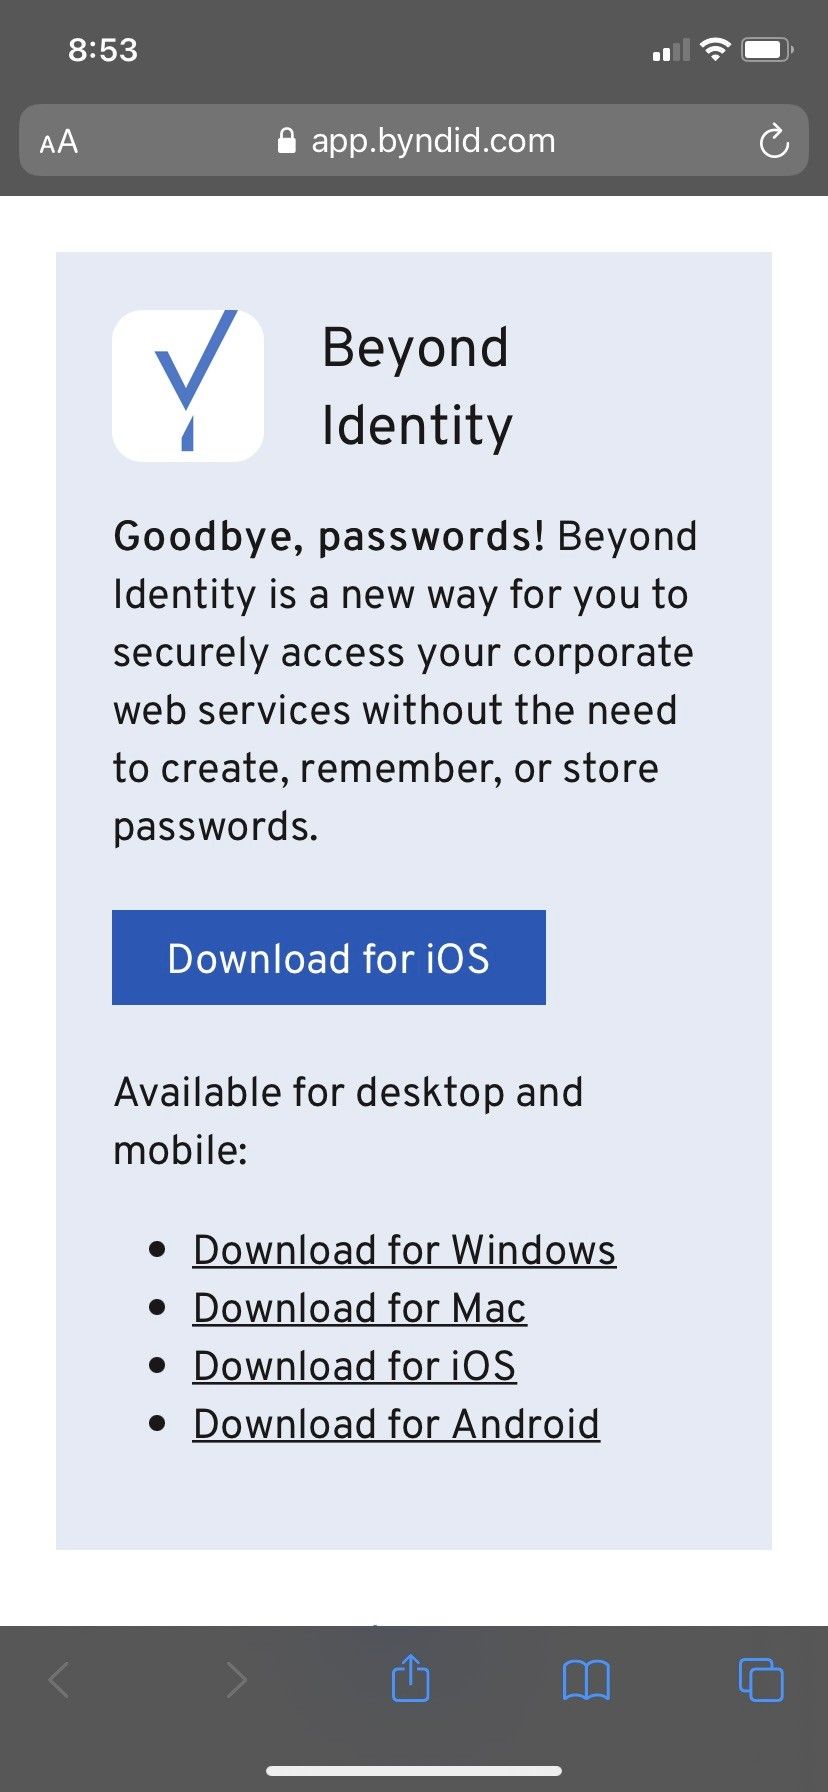Image resolution: width=828 pixels, height=1792 pixels.
Task: Show open tabs in Safari
Action: tap(760, 1680)
